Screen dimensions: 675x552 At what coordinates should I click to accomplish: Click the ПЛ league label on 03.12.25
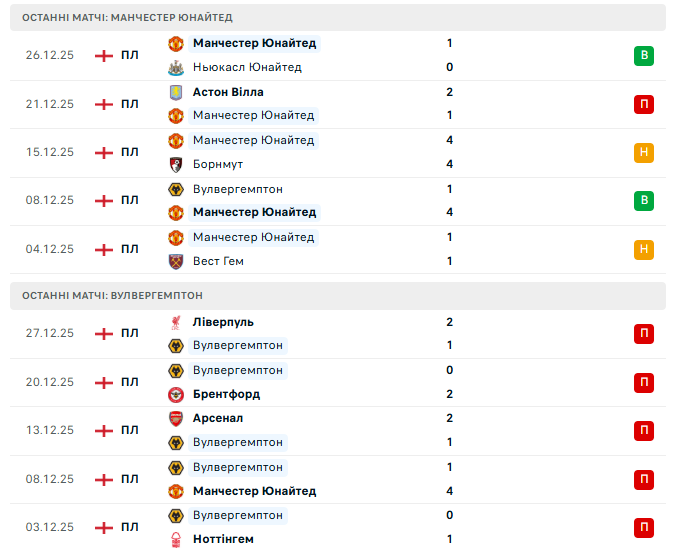(130, 527)
